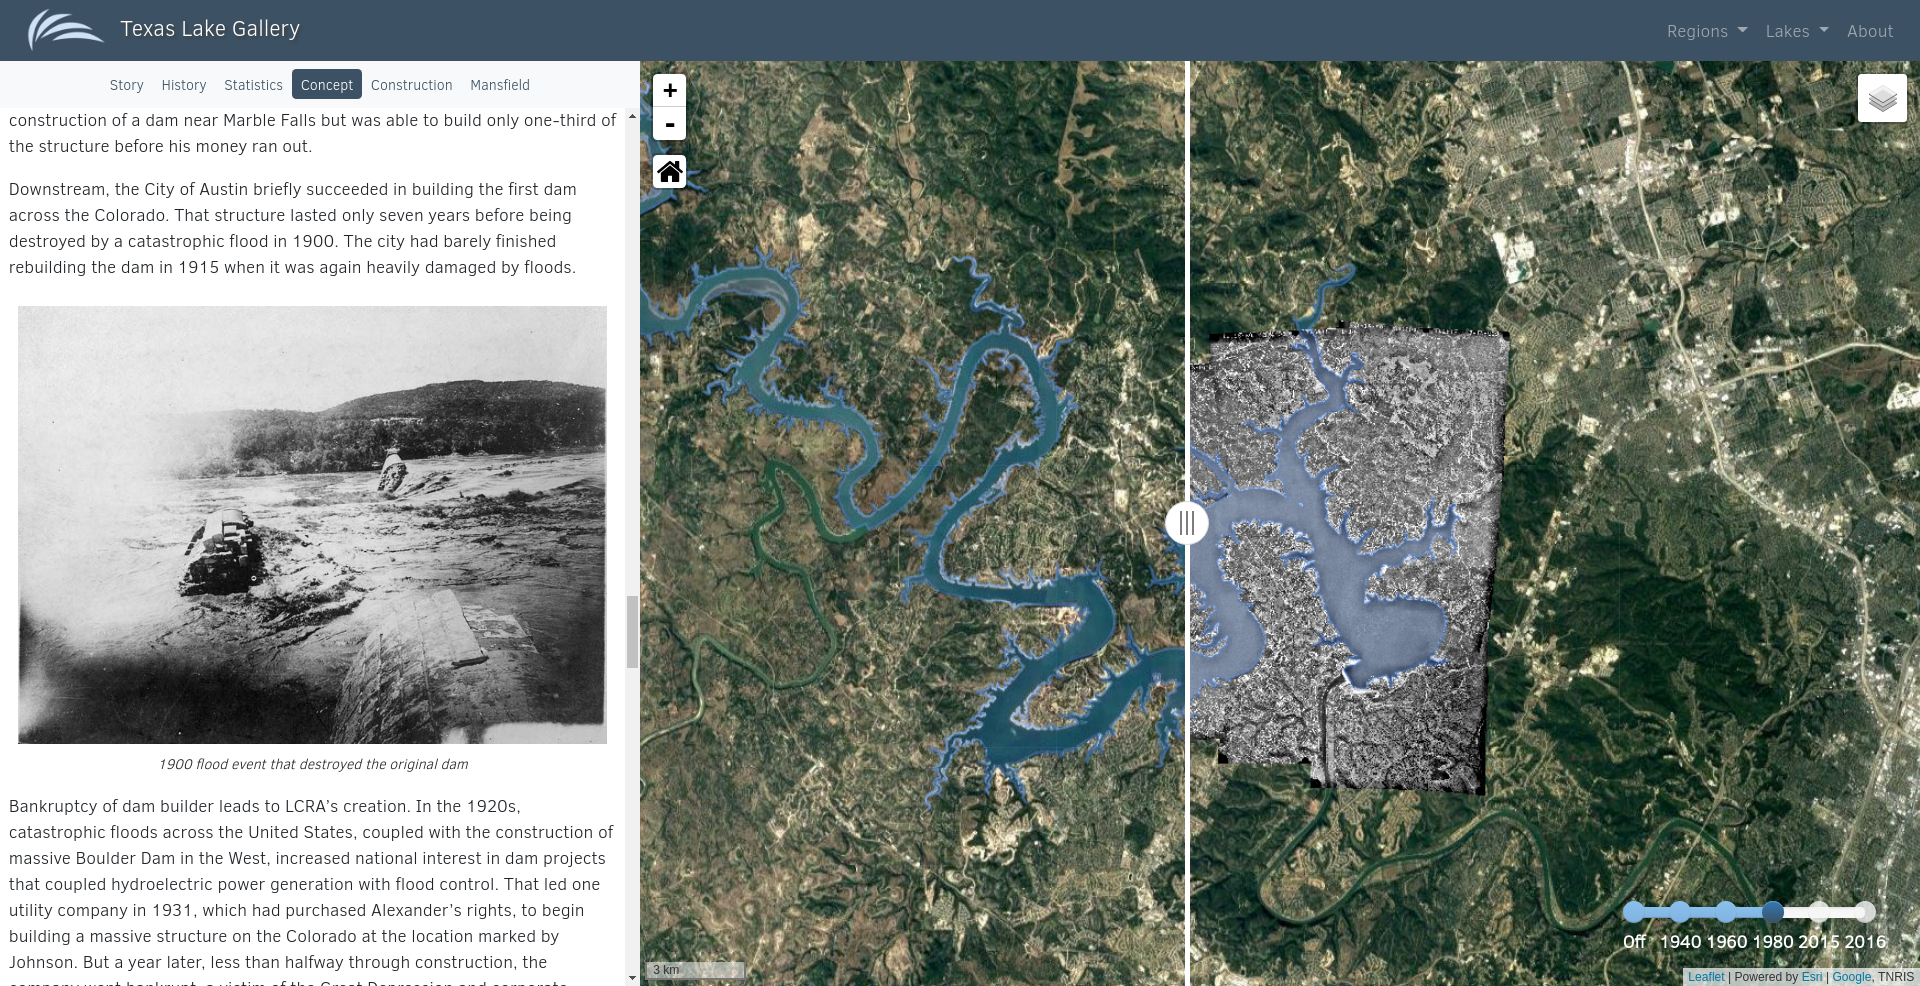Zoom in on the map

[x=669, y=90]
